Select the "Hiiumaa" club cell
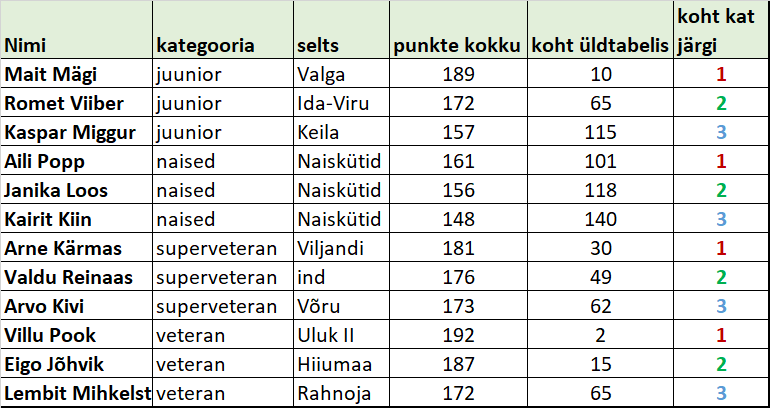This screenshot has width=770, height=408. click(x=331, y=364)
